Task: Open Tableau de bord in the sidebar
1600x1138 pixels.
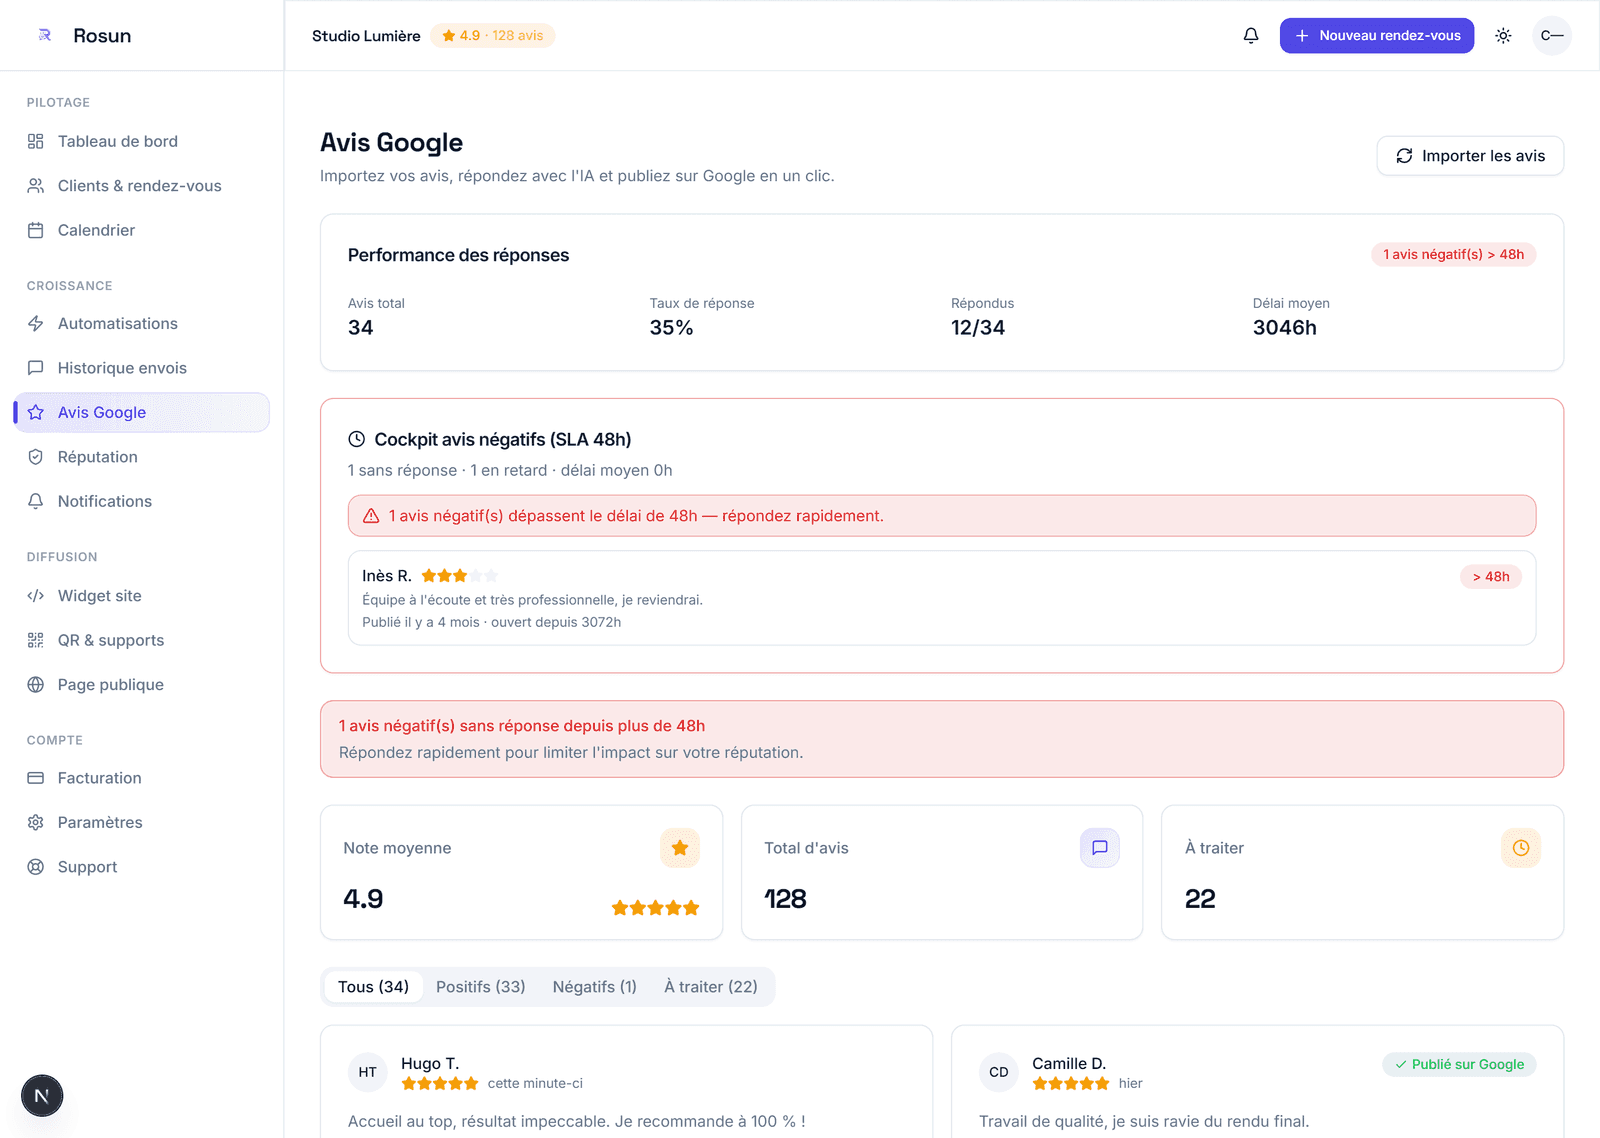Action: (x=141, y=142)
